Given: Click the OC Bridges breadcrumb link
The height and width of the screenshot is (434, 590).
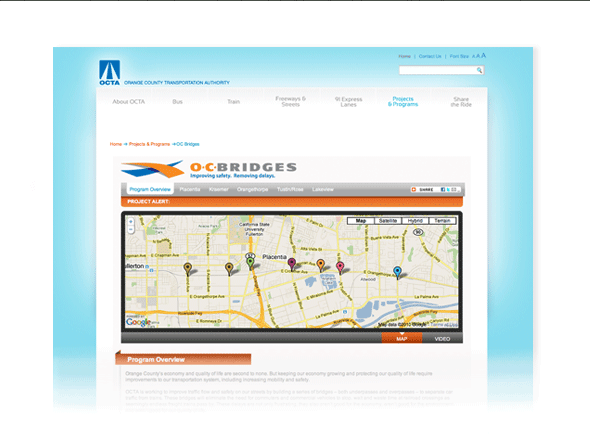Looking at the screenshot, I should pos(188,144).
